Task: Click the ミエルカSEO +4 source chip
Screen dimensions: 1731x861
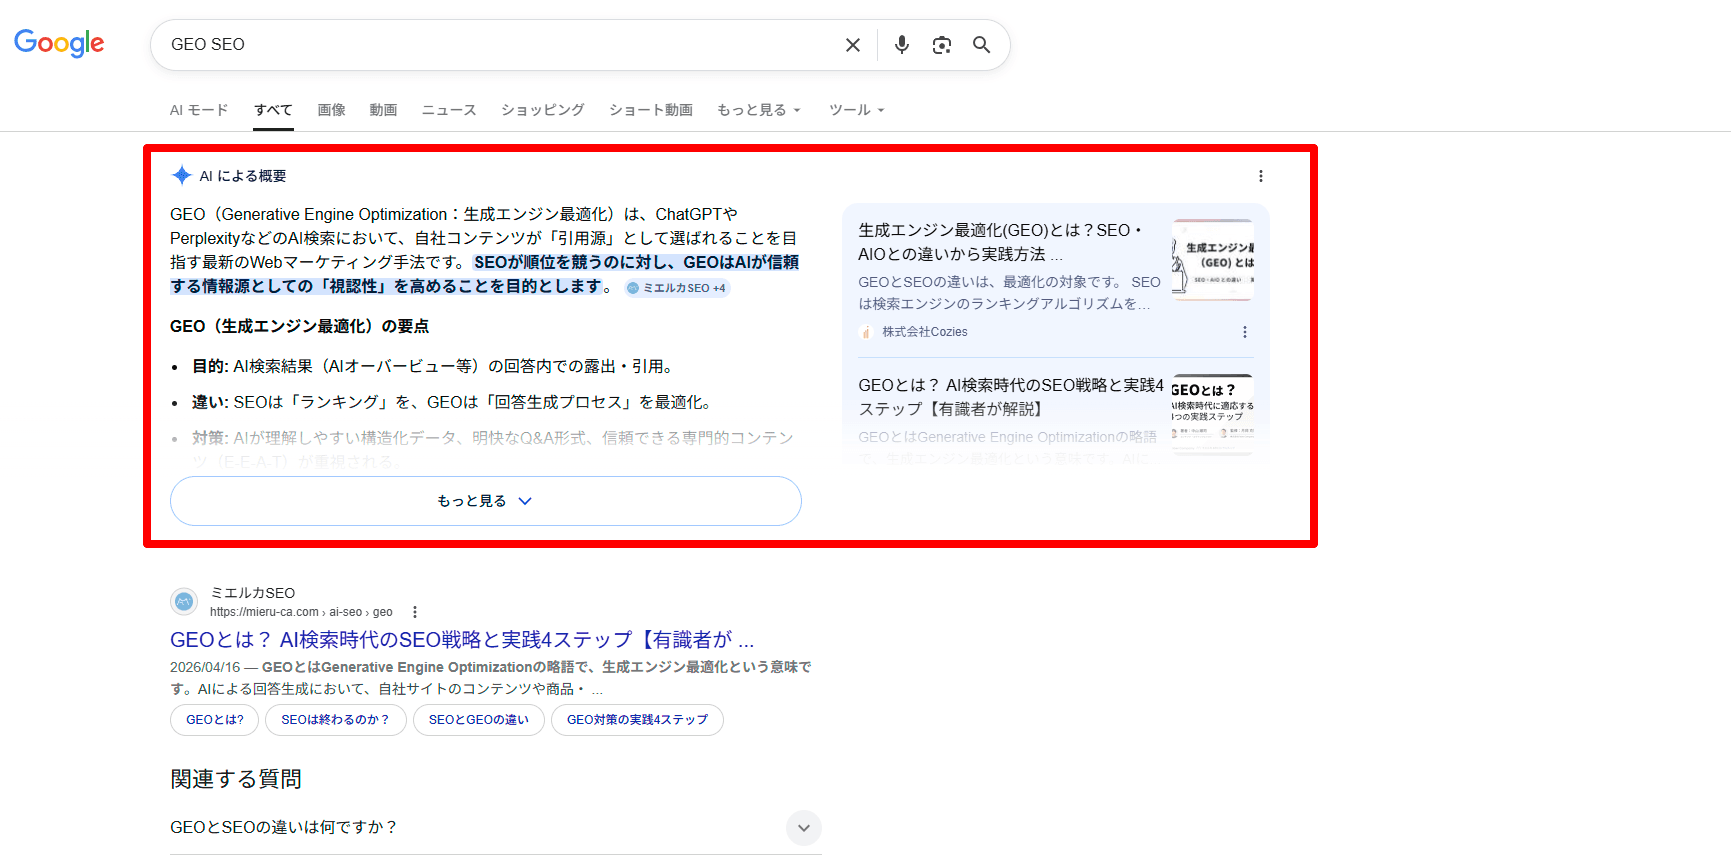Action: [678, 288]
